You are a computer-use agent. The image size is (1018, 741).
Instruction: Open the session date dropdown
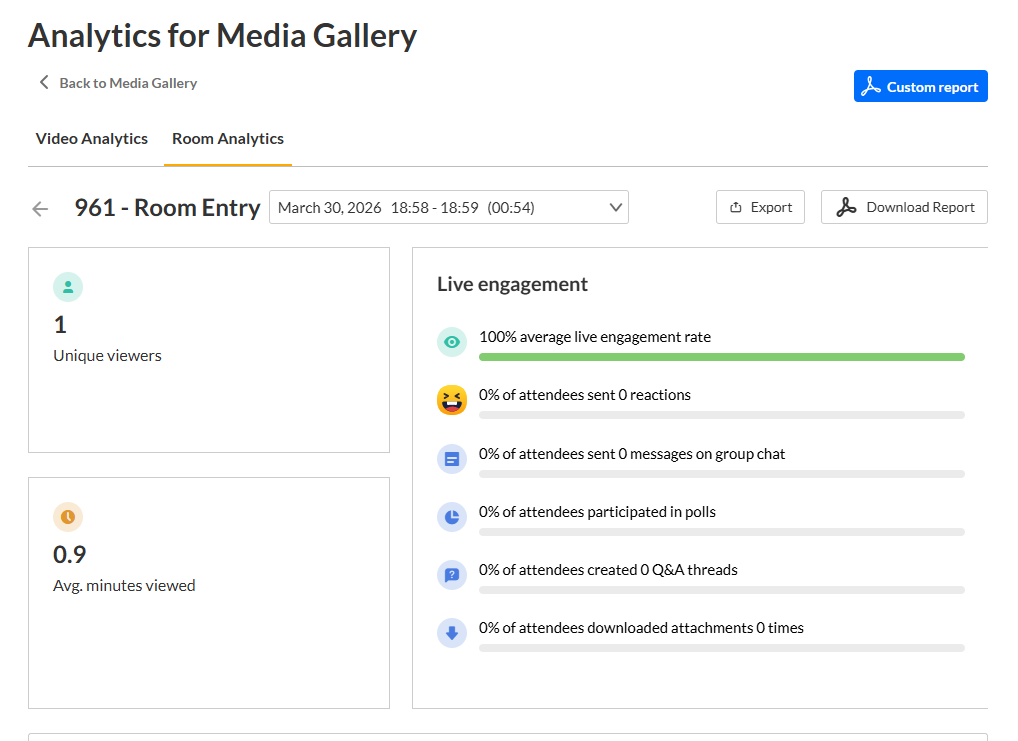click(448, 208)
